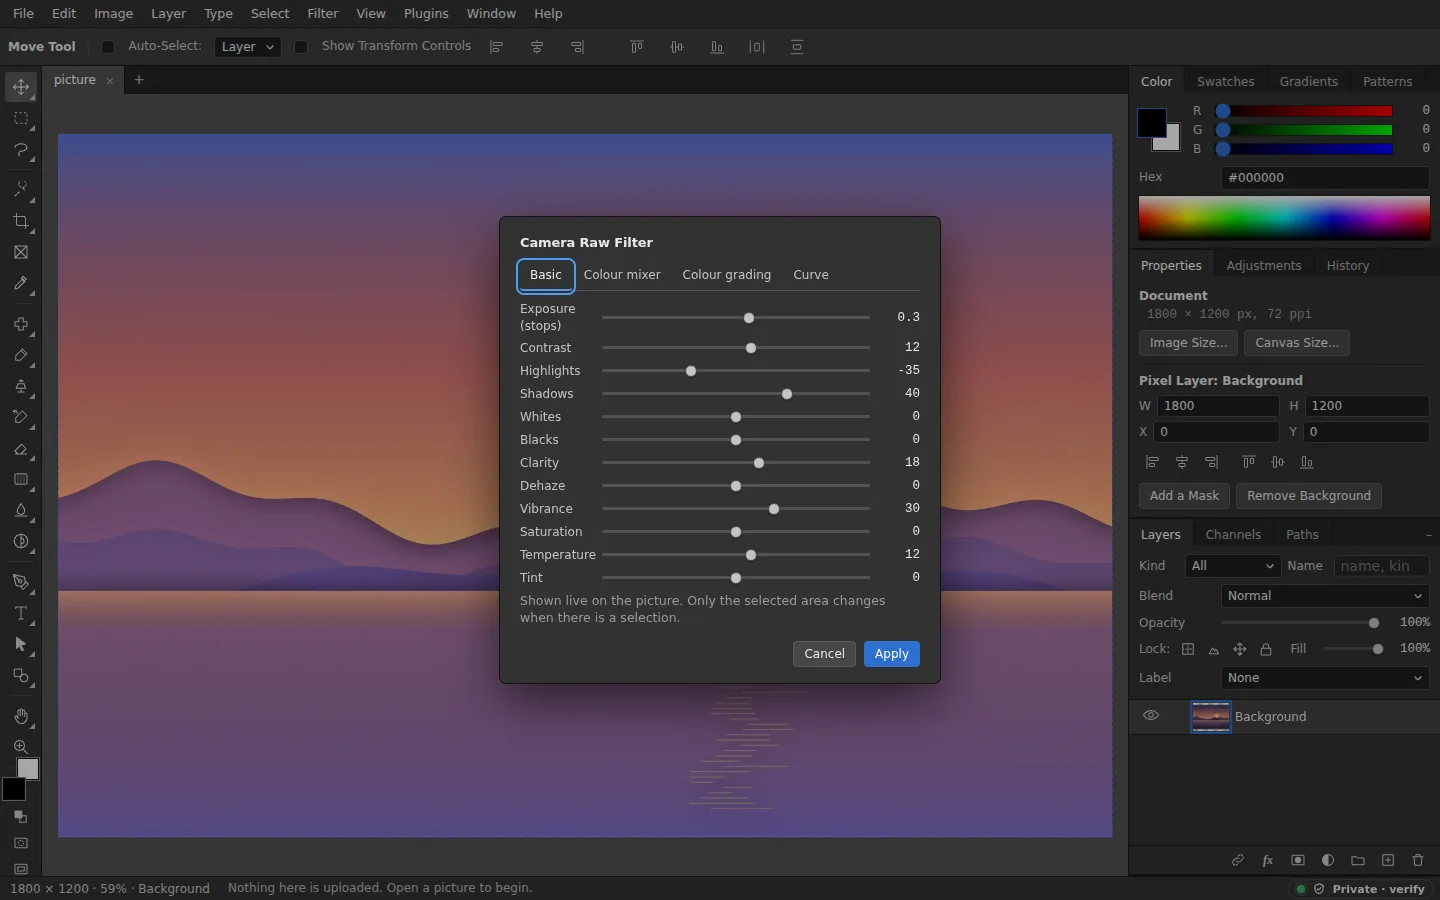Click the Hex color input field
The width and height of the screenshot is (1440, 900).
(x=1325, y=178)
